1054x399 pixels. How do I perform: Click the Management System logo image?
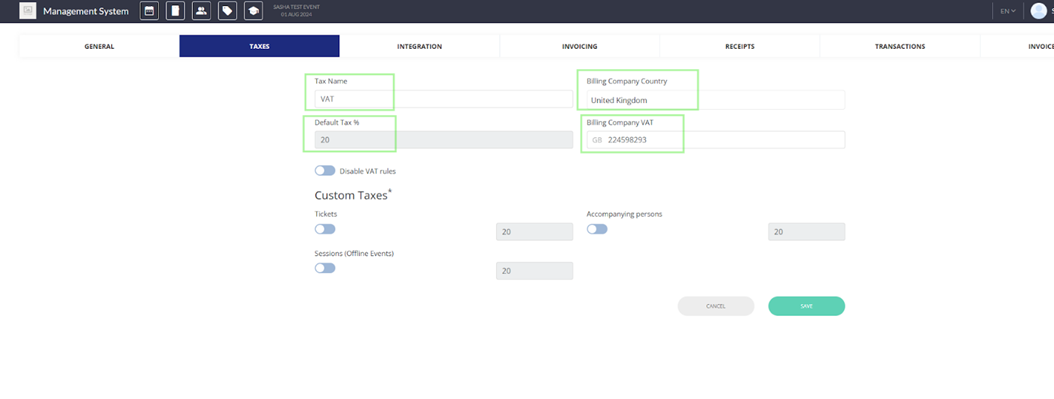[28, 11]
